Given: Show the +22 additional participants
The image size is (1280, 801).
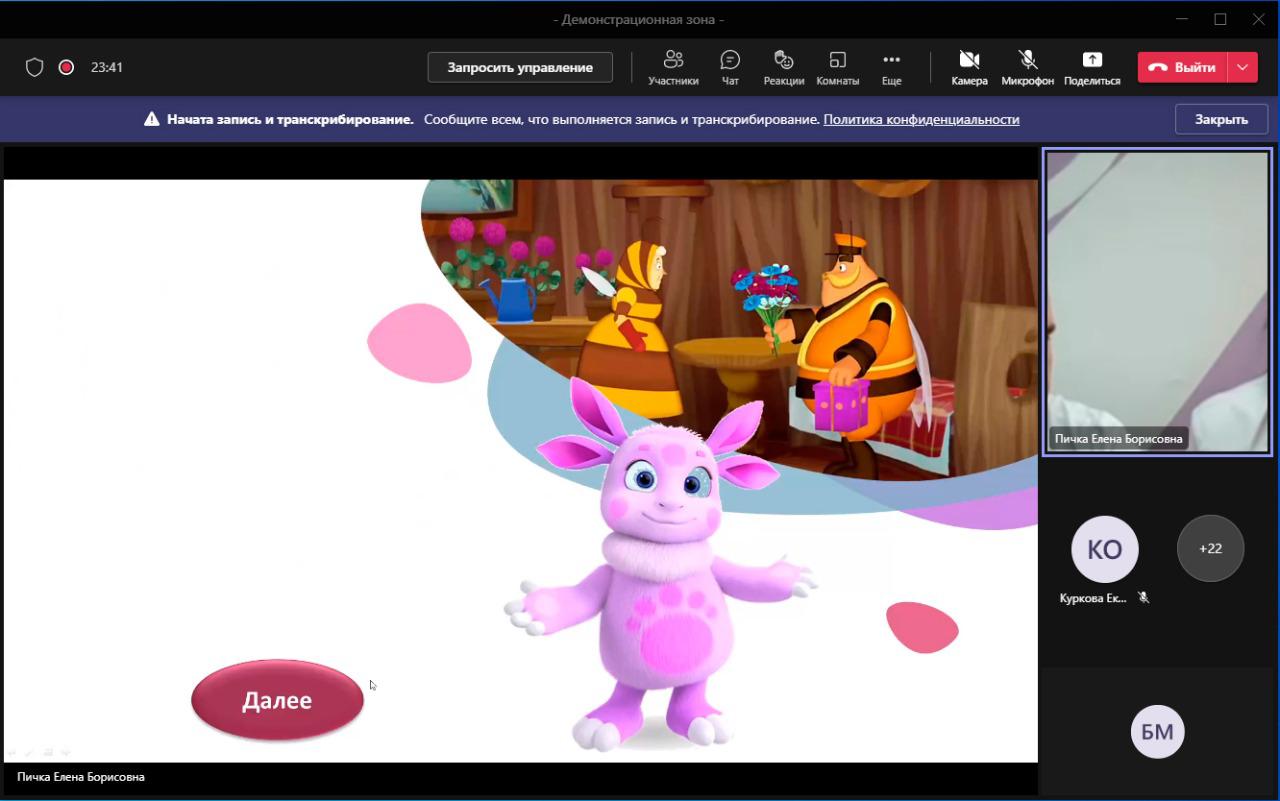Looking at the screenshot, I should [1210, 548].
